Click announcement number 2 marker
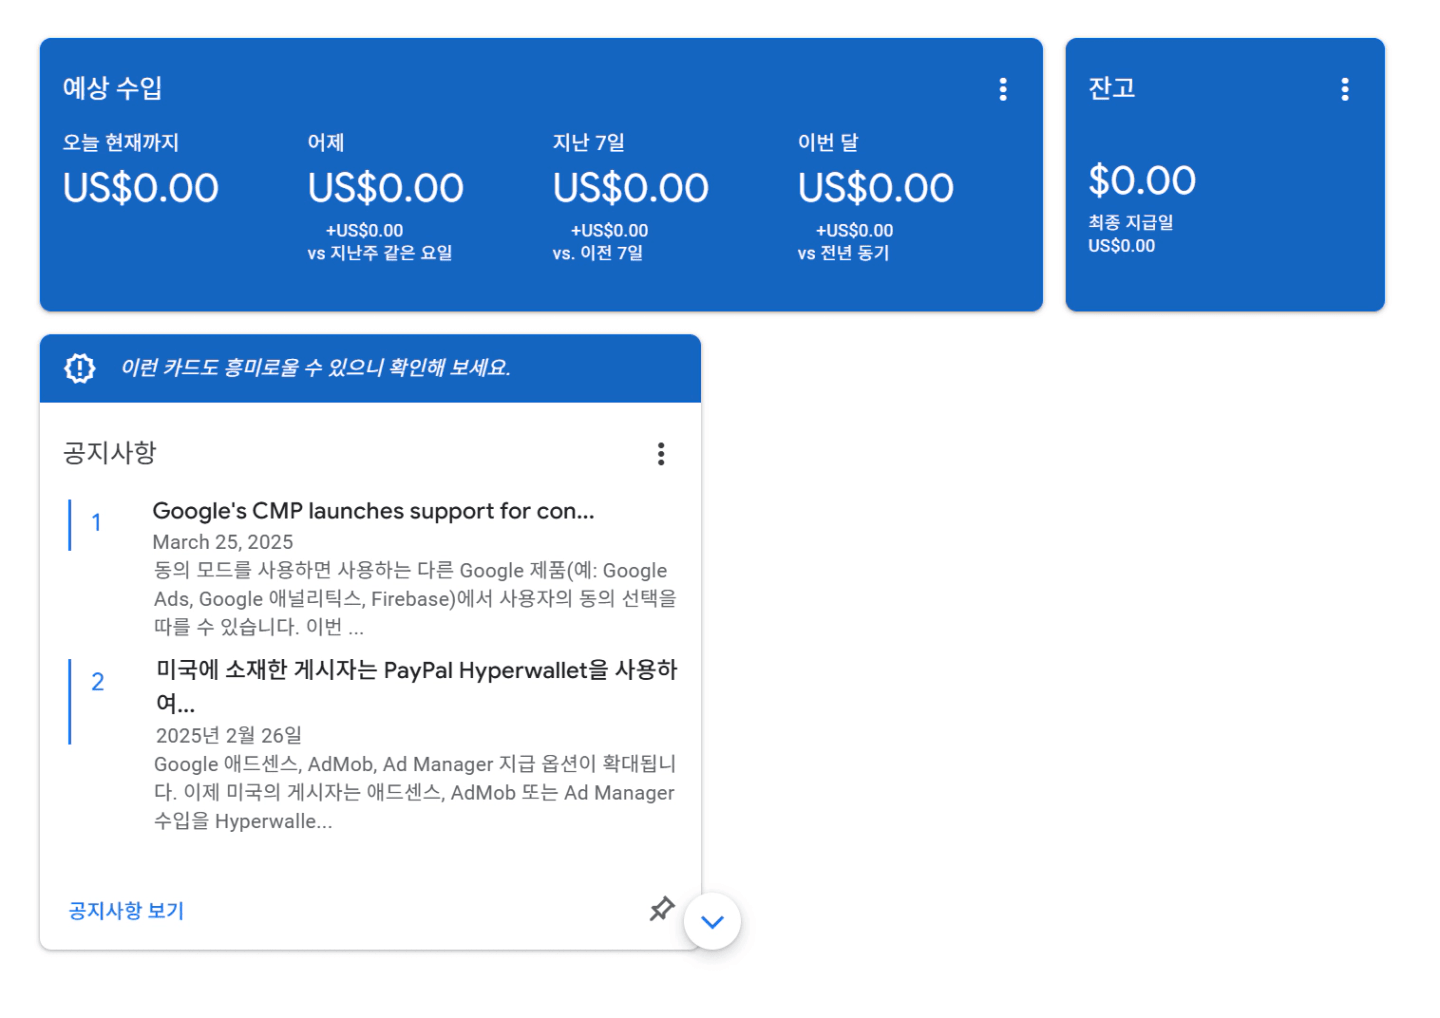Viewport: 1440px width, 1018px height. coord(98,682)
